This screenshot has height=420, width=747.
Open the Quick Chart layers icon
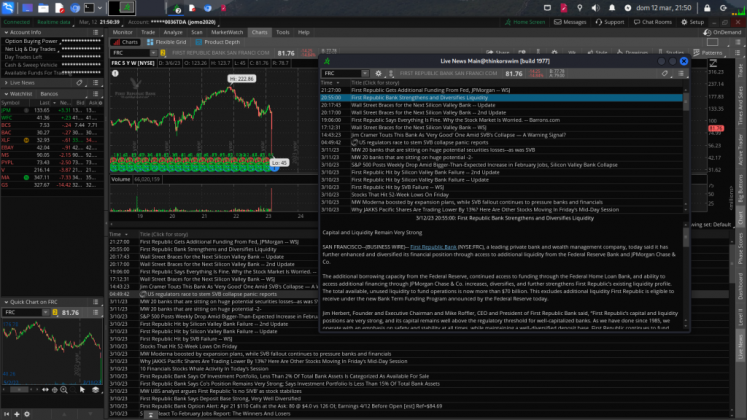(x=95, y=390)
